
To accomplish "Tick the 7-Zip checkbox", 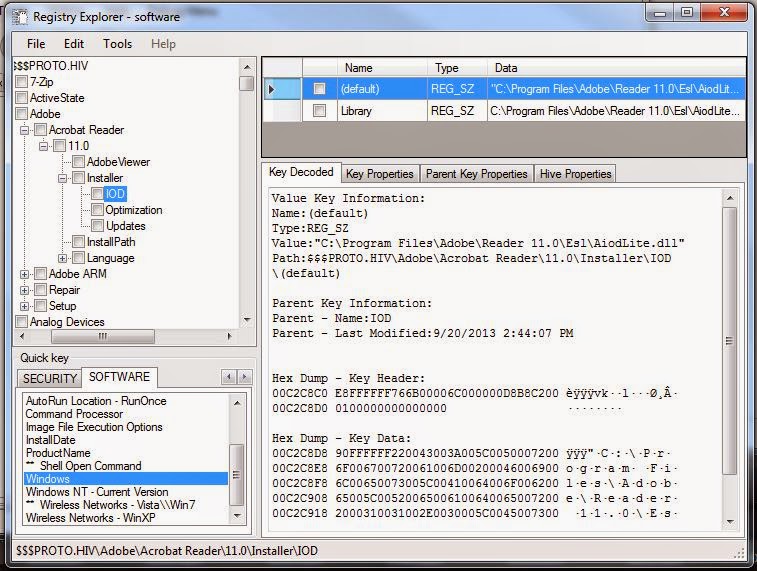I will pyautogui.click(x=21, y=82).
